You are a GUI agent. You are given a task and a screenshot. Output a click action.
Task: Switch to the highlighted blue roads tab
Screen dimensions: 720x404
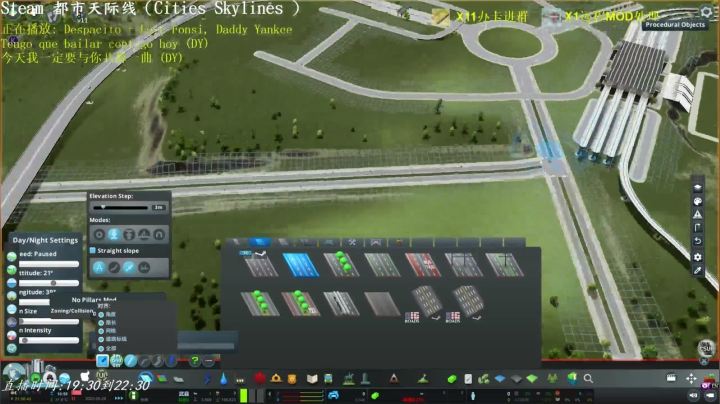pos(259,242)
